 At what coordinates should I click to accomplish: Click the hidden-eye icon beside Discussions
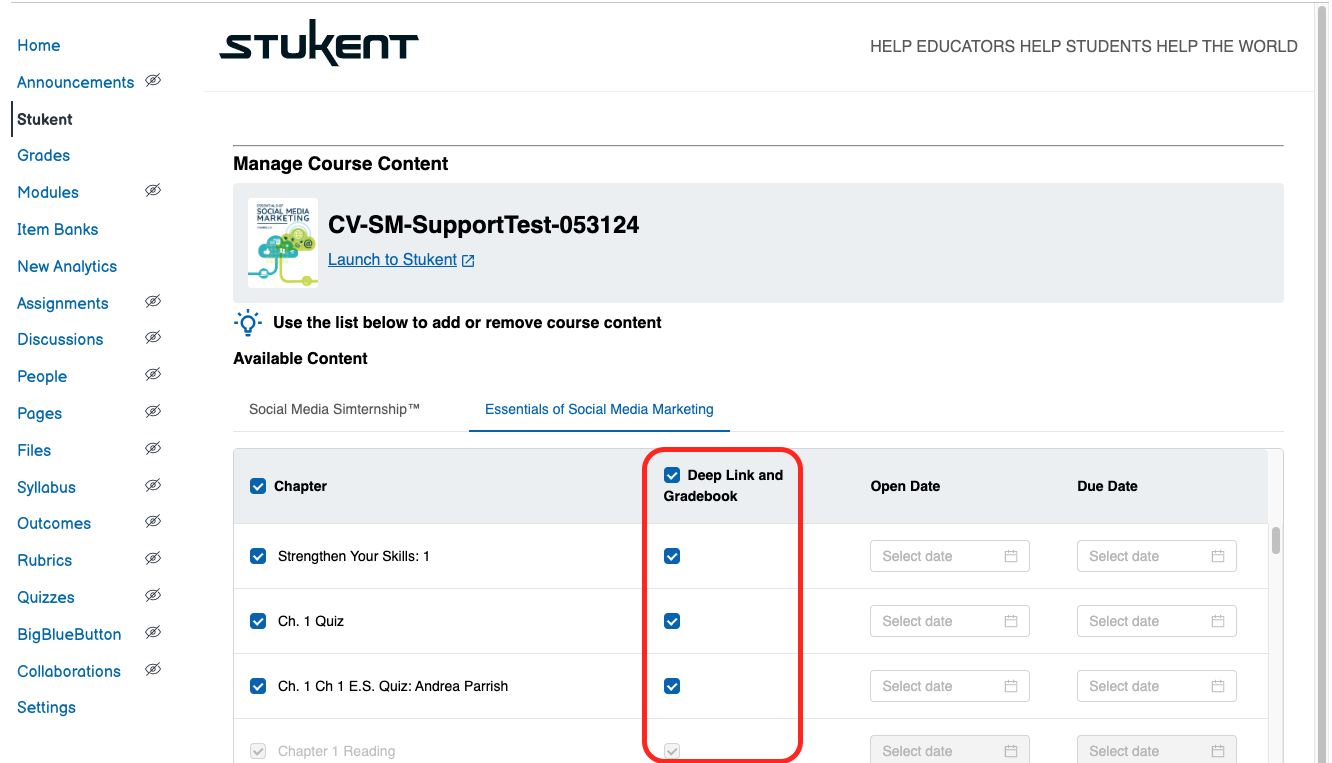pos(153,337)
